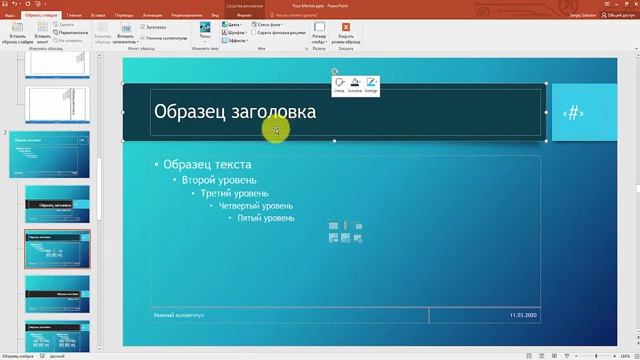Click the Удалить (delete) layout button
Image resolution: width=640 pixels, height=360 pixels.
pyautogui.click(x=63, y=25)
